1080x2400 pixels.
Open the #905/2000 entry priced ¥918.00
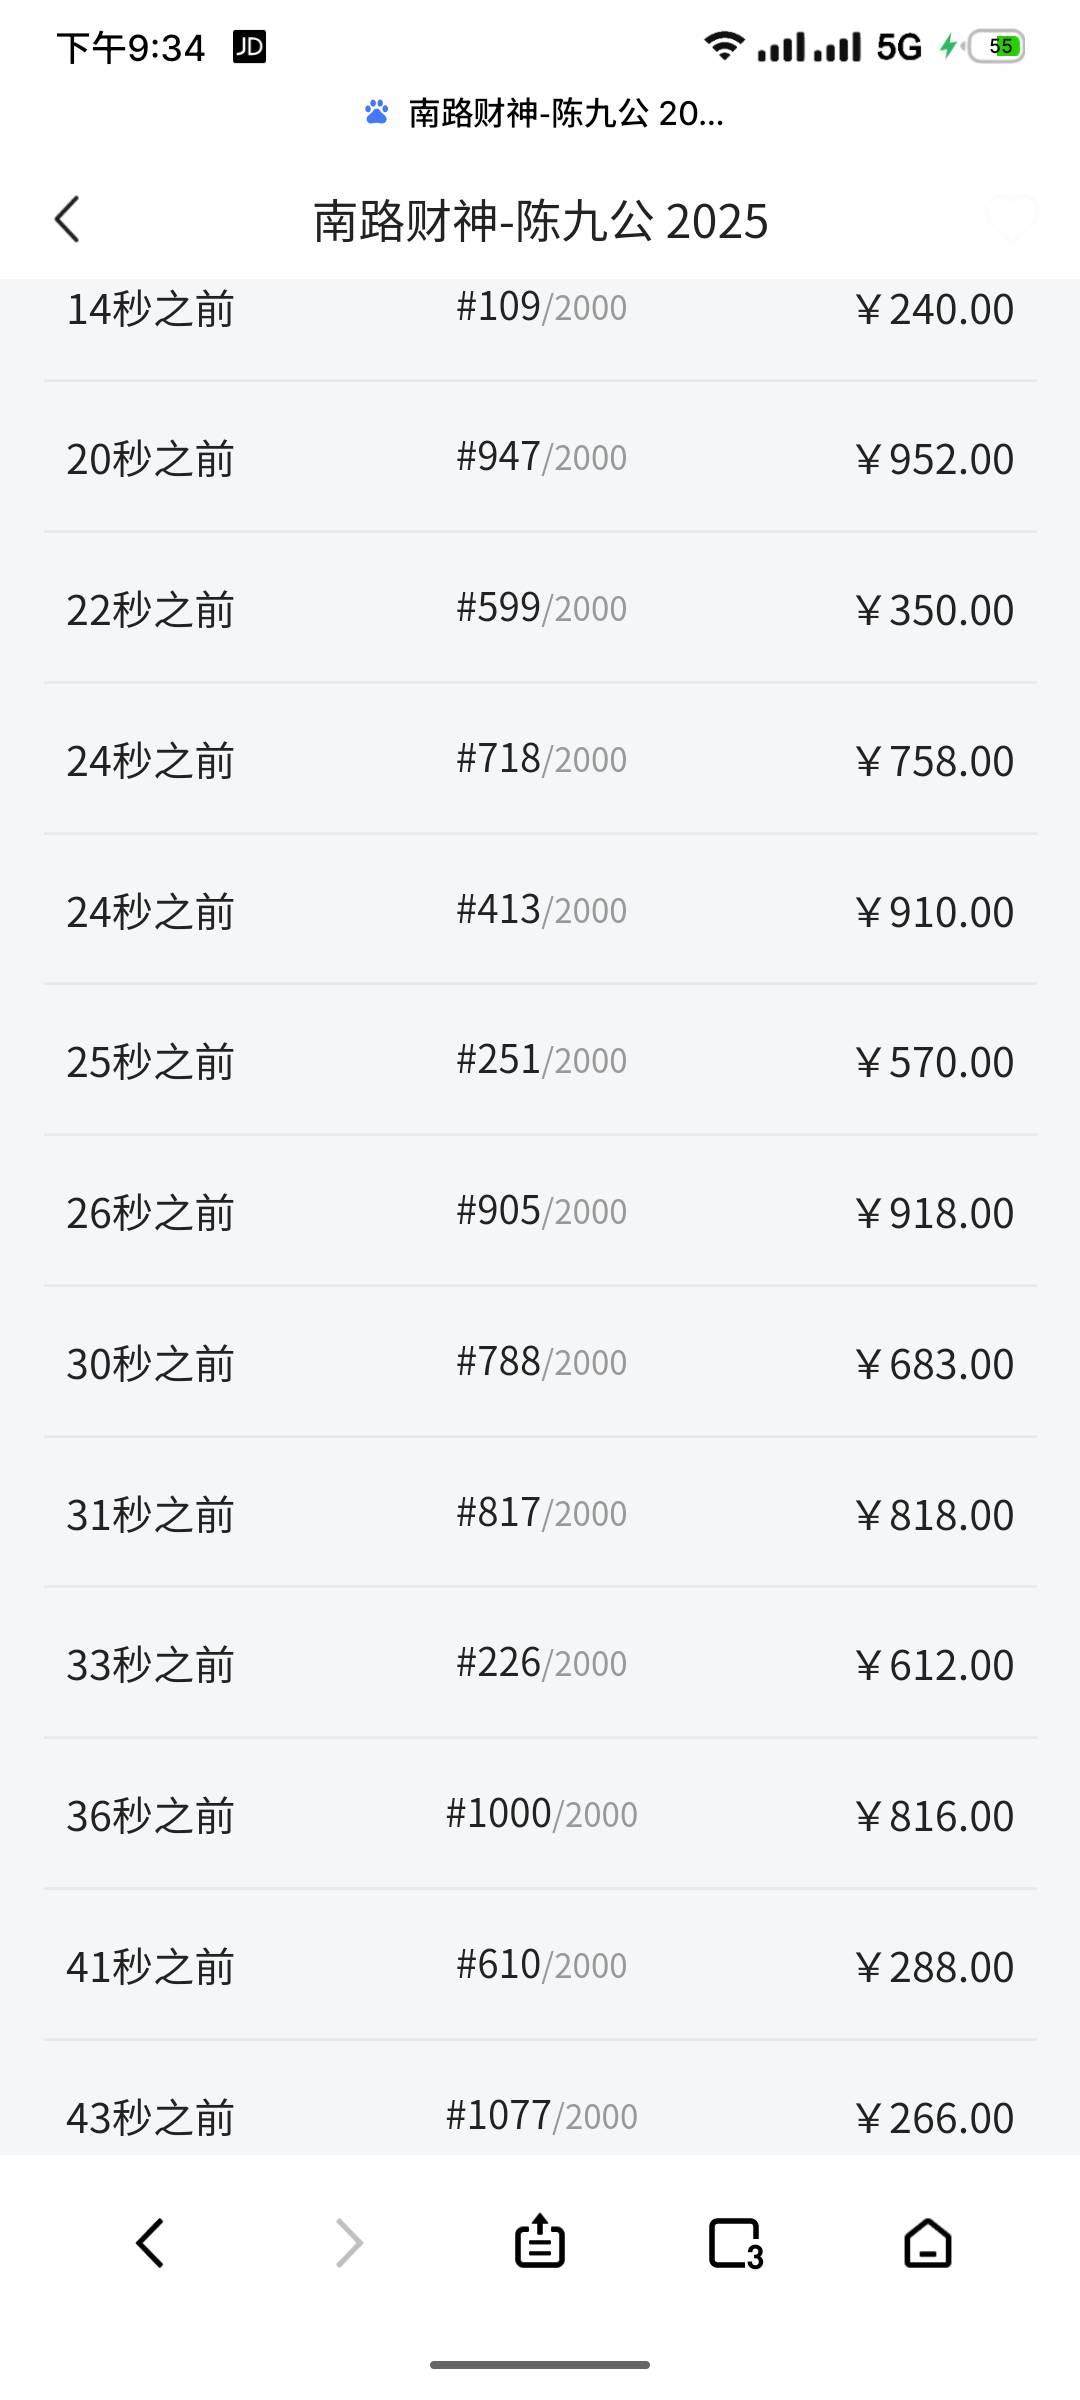coord(540,1212)
